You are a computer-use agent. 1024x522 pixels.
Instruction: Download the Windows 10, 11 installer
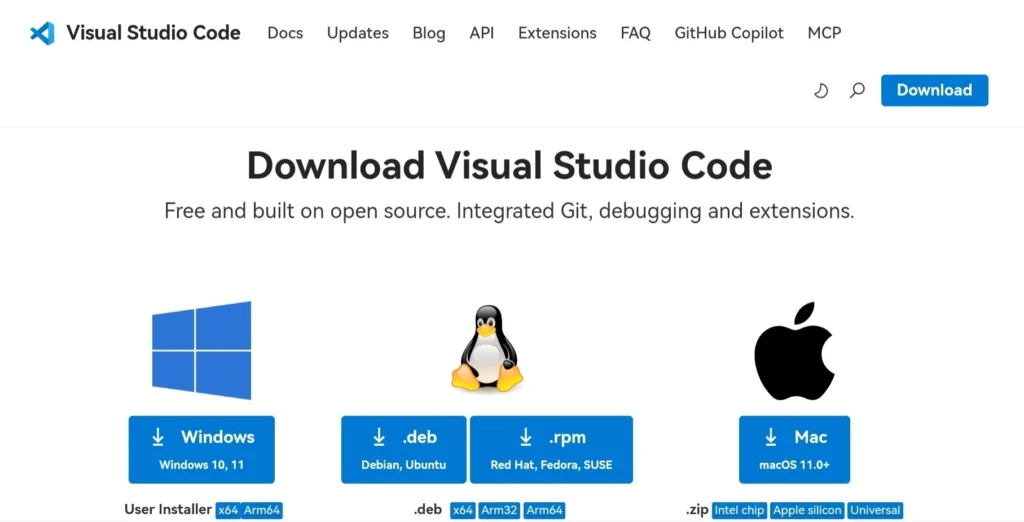(x=202, y=449)
